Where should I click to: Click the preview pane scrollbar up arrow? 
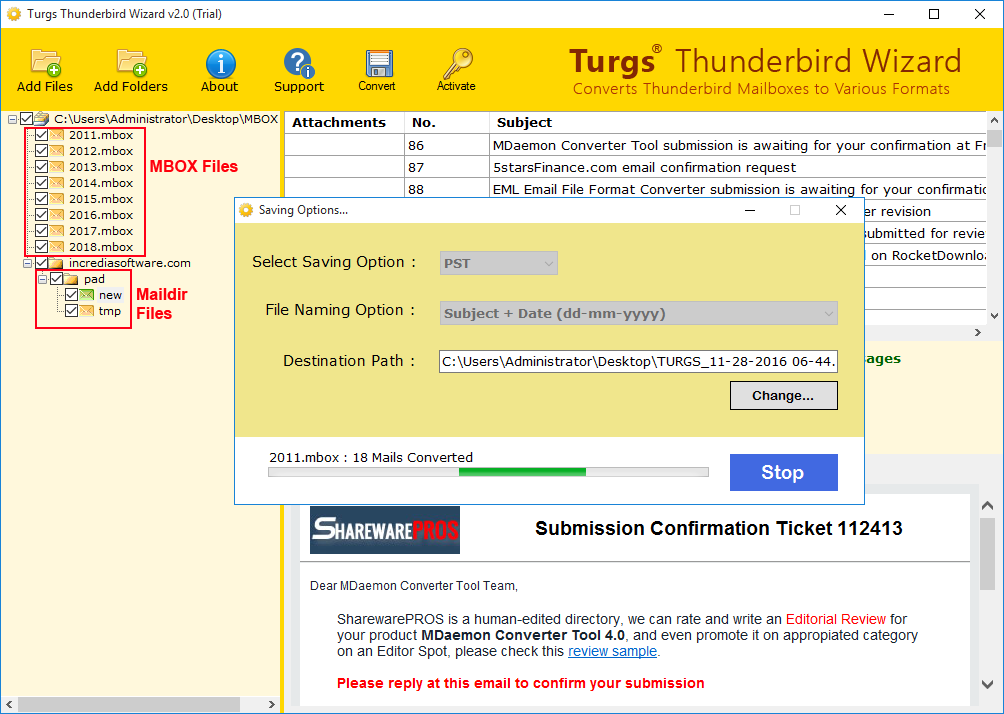pyautogui.click(x=987, y=506)
